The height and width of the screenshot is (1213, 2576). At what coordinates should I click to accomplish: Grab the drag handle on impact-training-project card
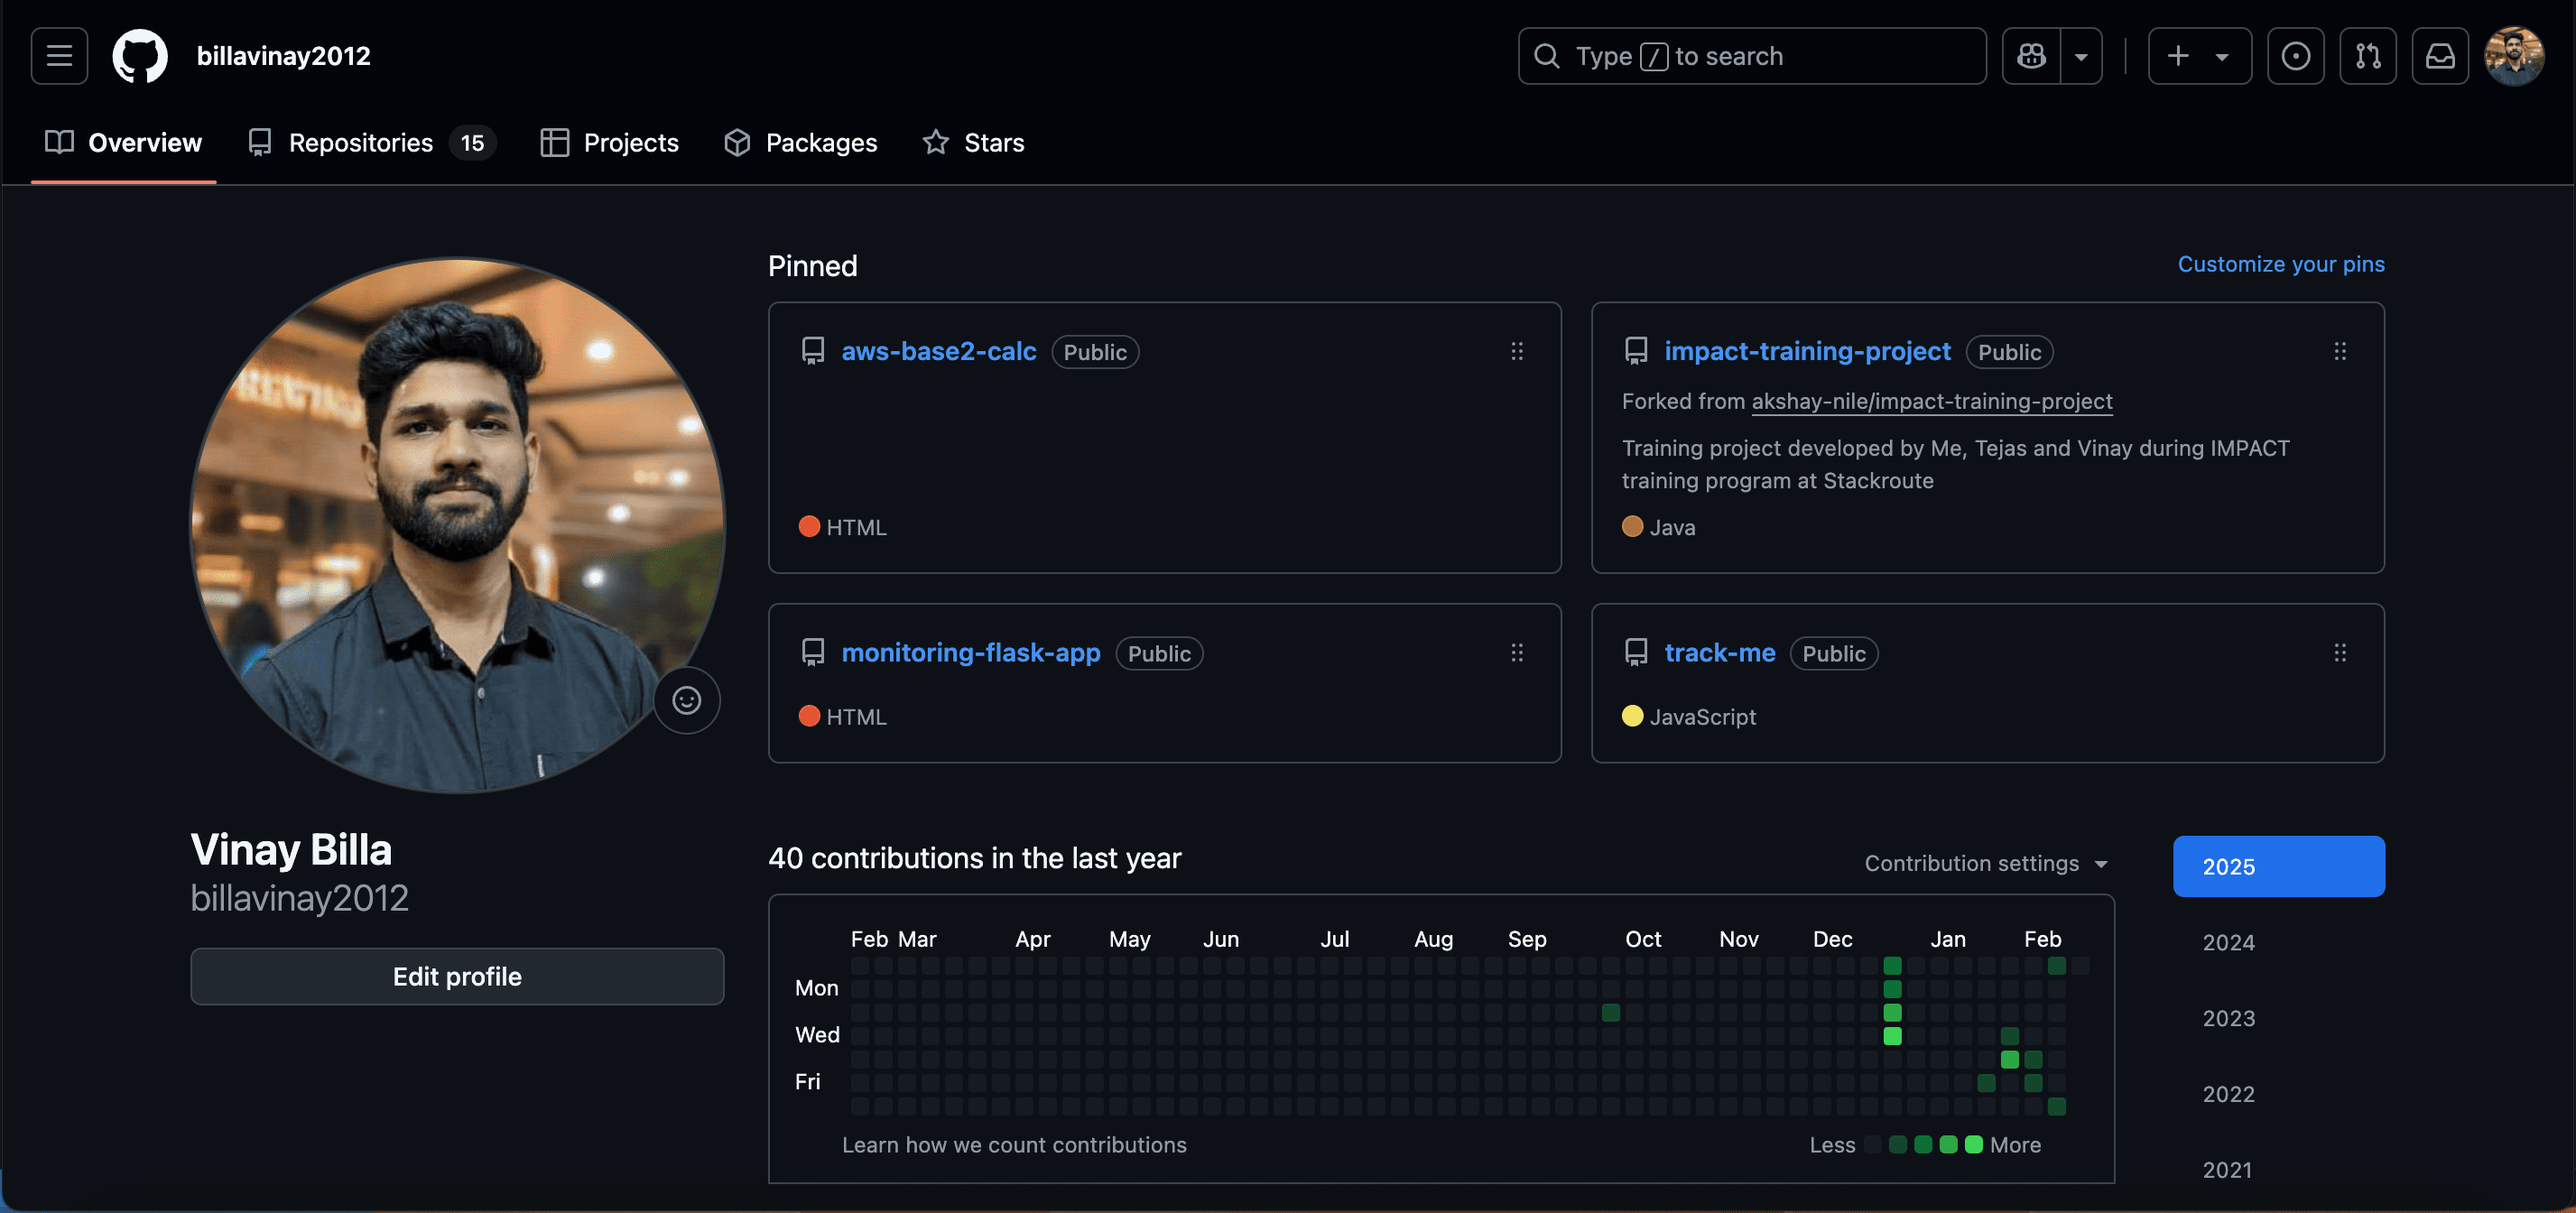(2339, 351)
